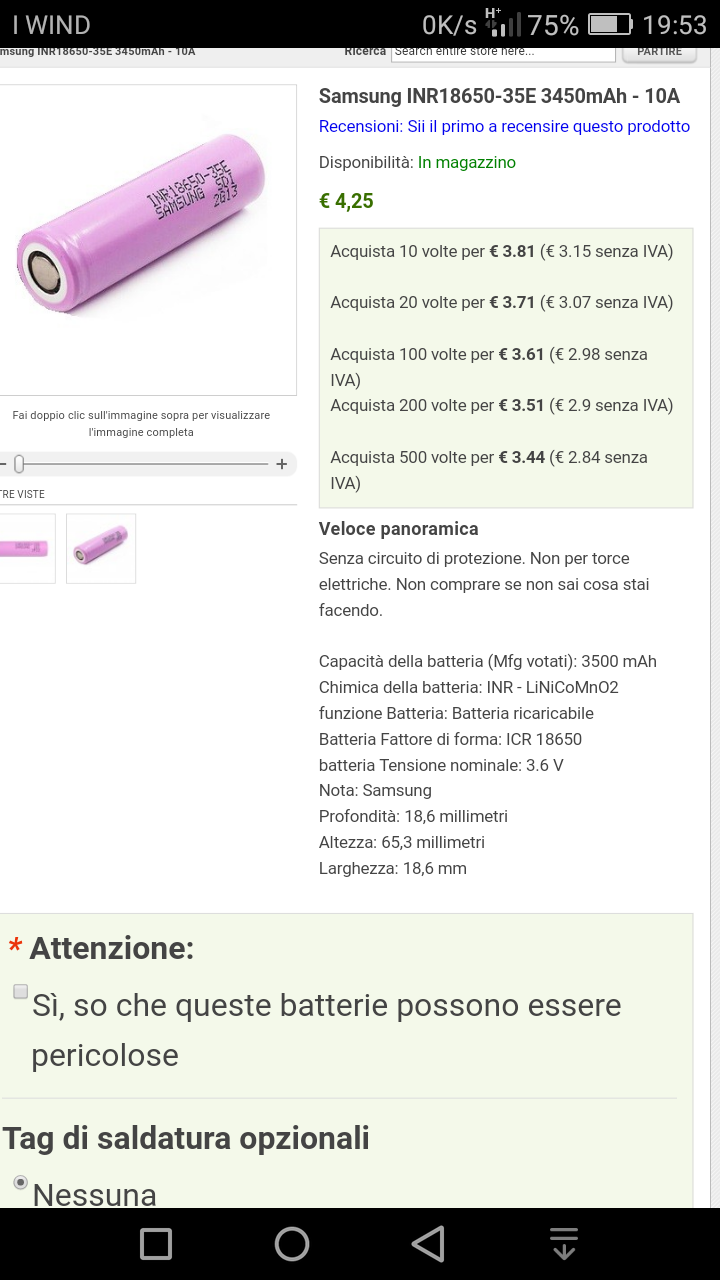Tap the Android back triangle icon
This screenshot has width=720, height=1280.
pyautogui.click(x=428, y=1244)
